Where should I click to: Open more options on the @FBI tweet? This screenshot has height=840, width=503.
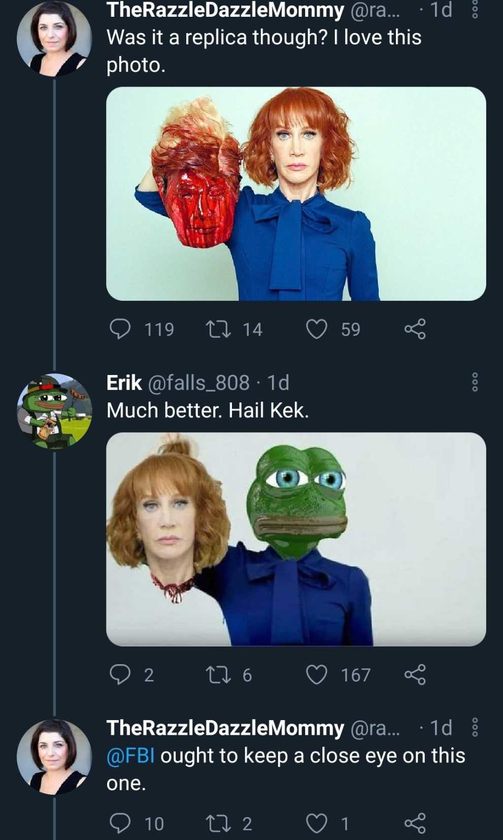coord(475,728)
